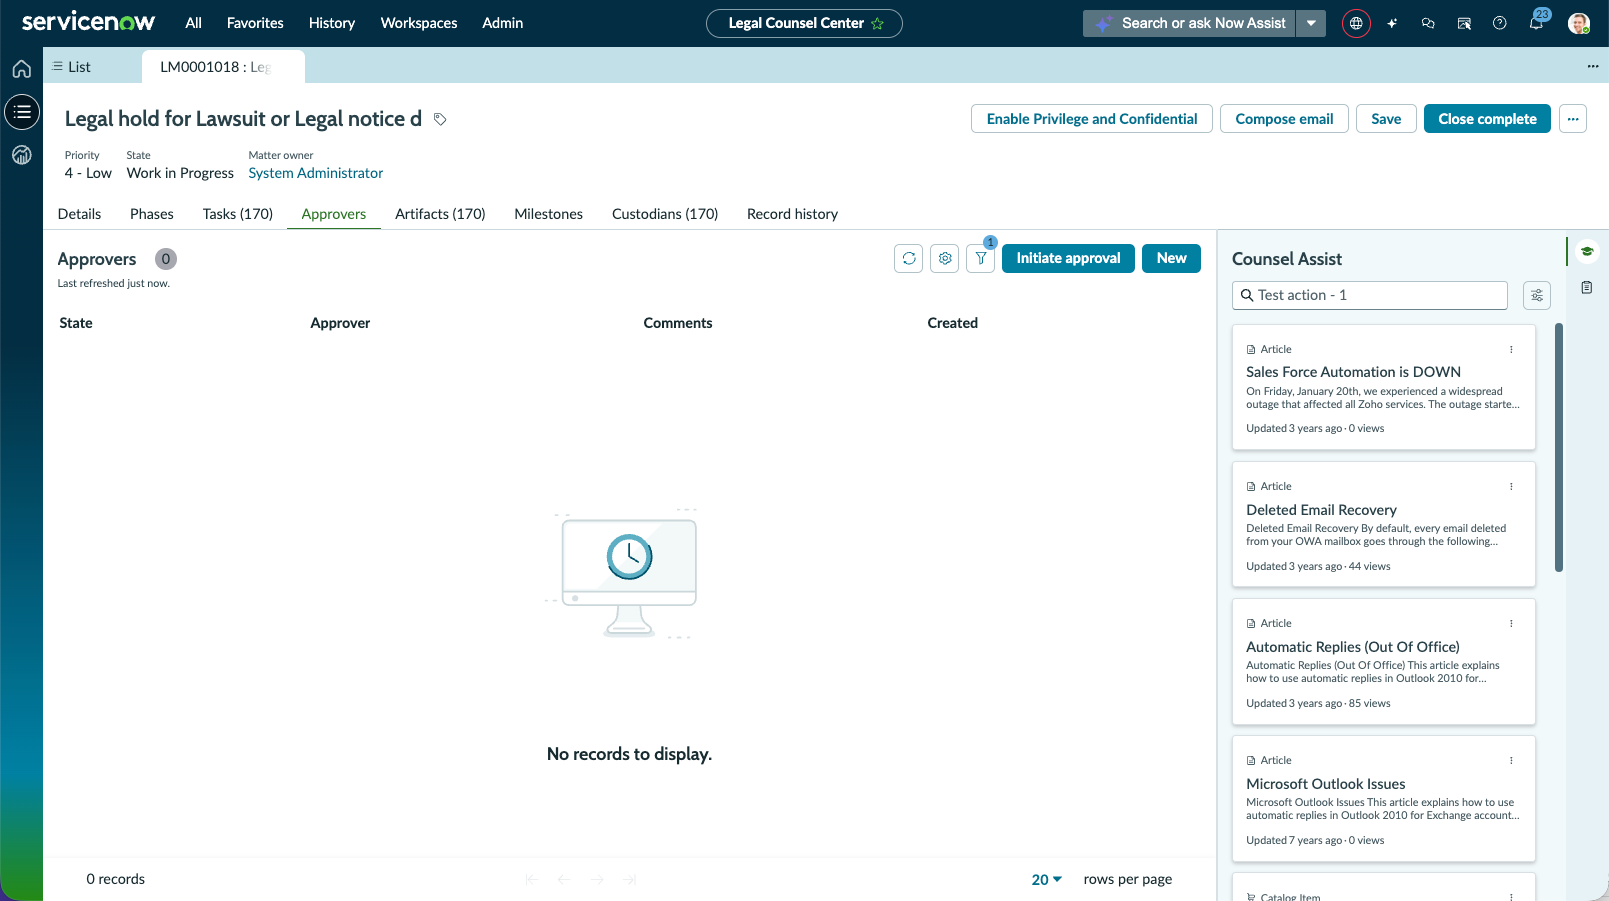Viewport: 1609px width, 901px height.
Task: Open the dashboard gauge icon in sidebar
Action: [x=22, y=155]
